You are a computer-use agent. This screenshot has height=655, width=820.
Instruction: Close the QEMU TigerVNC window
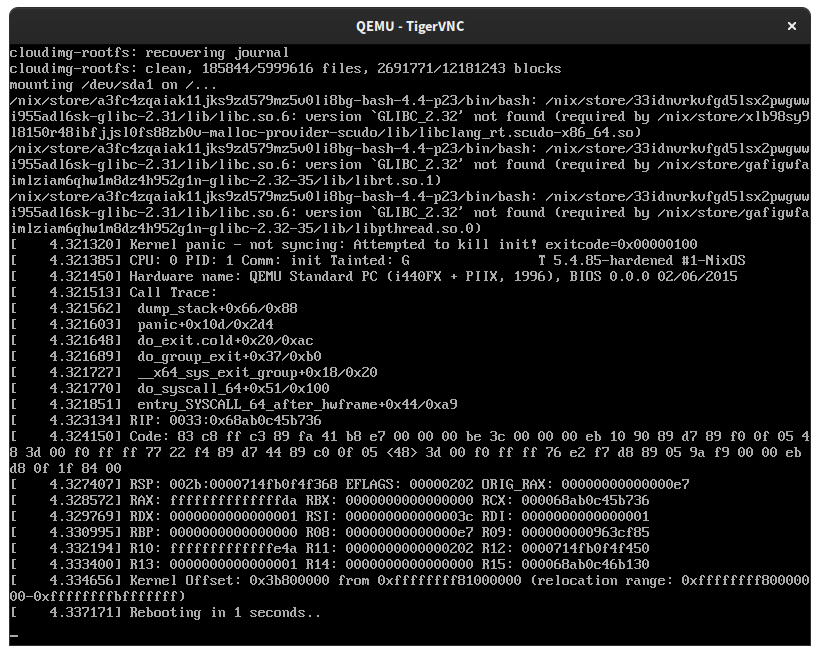coord(791,26)
